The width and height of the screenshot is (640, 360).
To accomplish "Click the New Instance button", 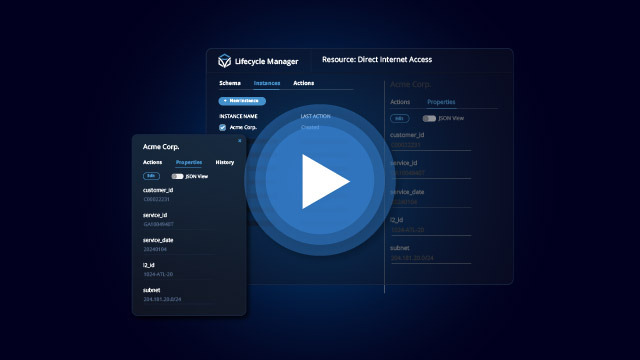I will click(242, 101).
